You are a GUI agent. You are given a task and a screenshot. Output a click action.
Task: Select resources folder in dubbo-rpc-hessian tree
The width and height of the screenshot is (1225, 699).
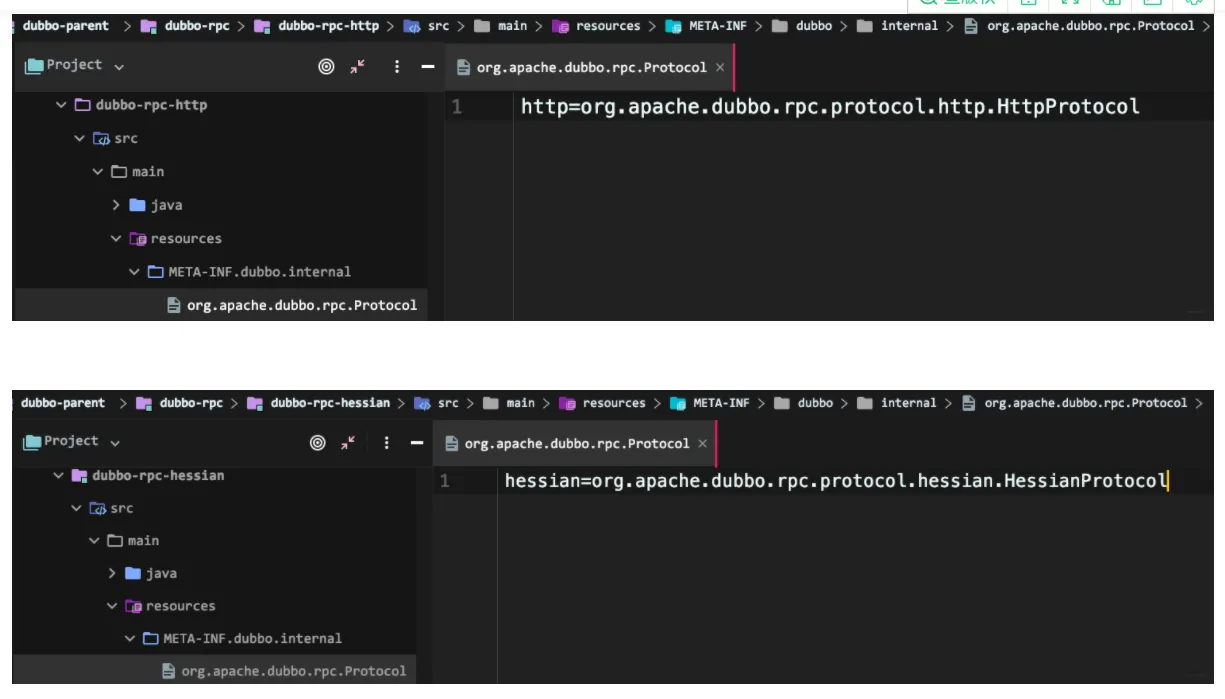[x=170, y=606]
